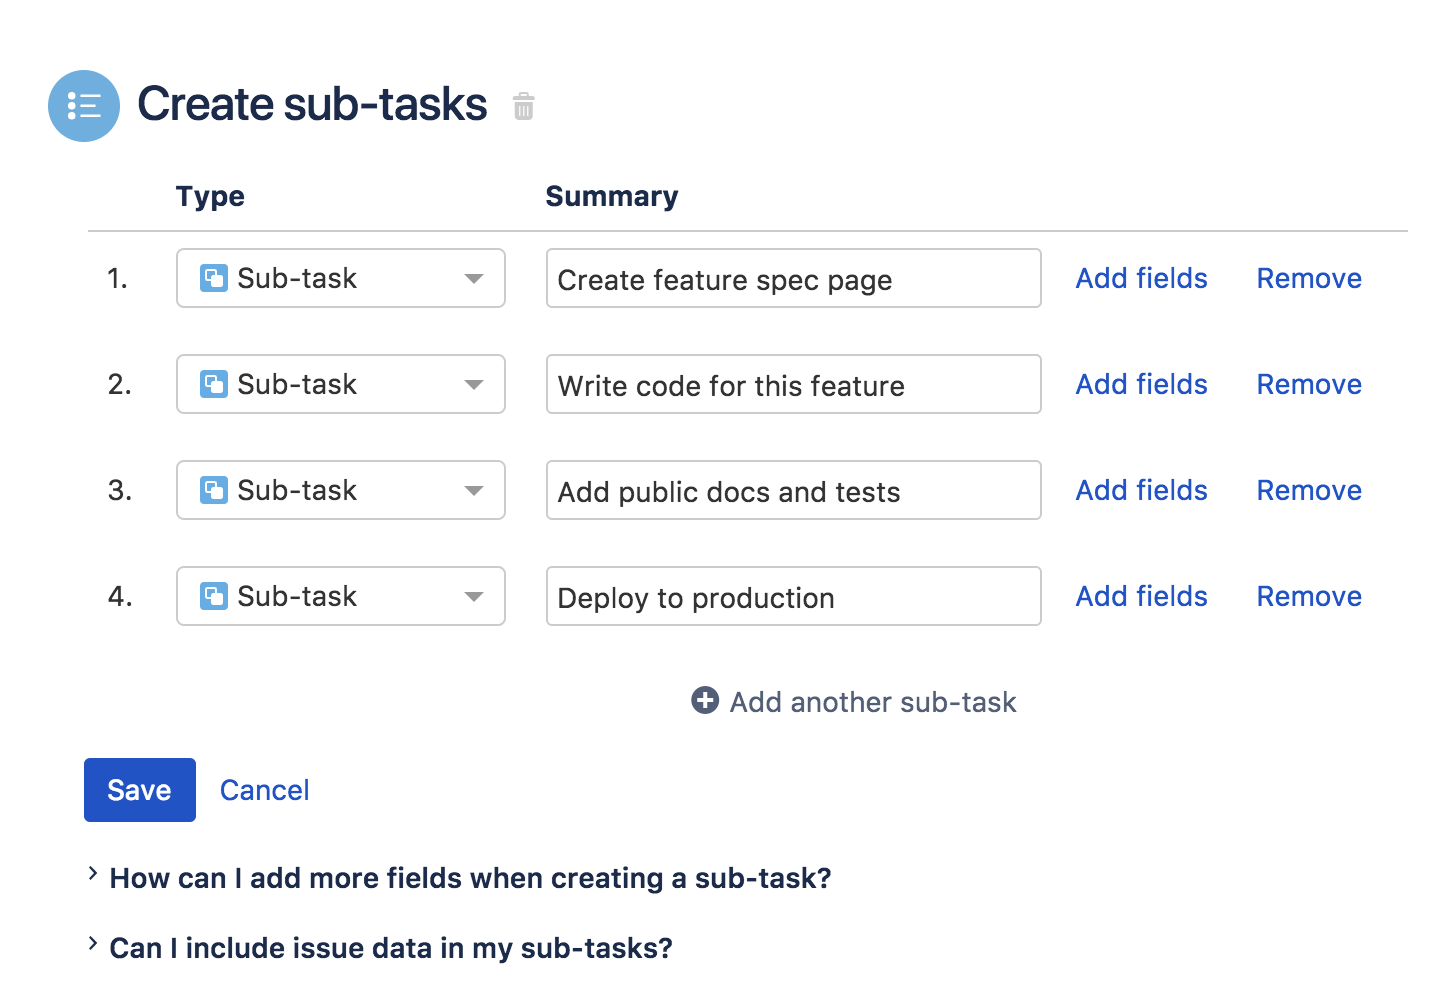Click the blue list icon in header

point(84,106)
